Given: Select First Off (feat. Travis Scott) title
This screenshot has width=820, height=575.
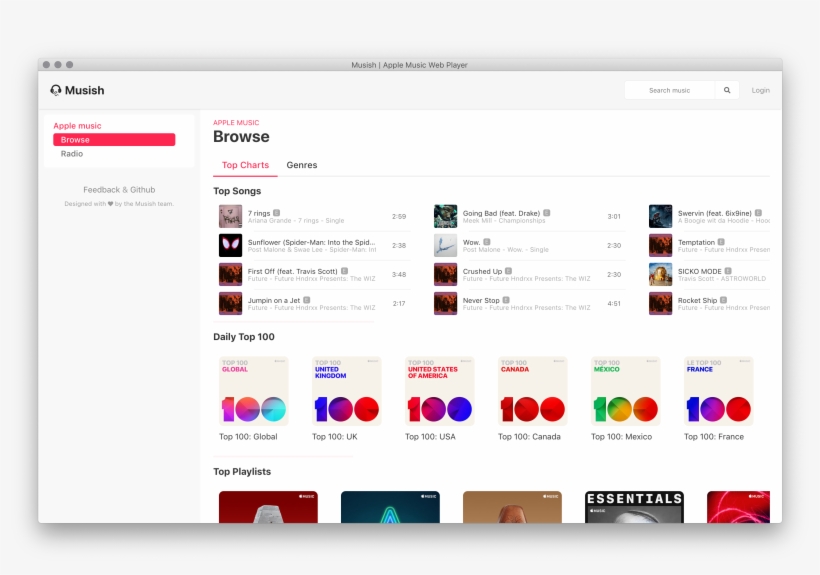Looking at the screenshot, I should coord(293,271).
